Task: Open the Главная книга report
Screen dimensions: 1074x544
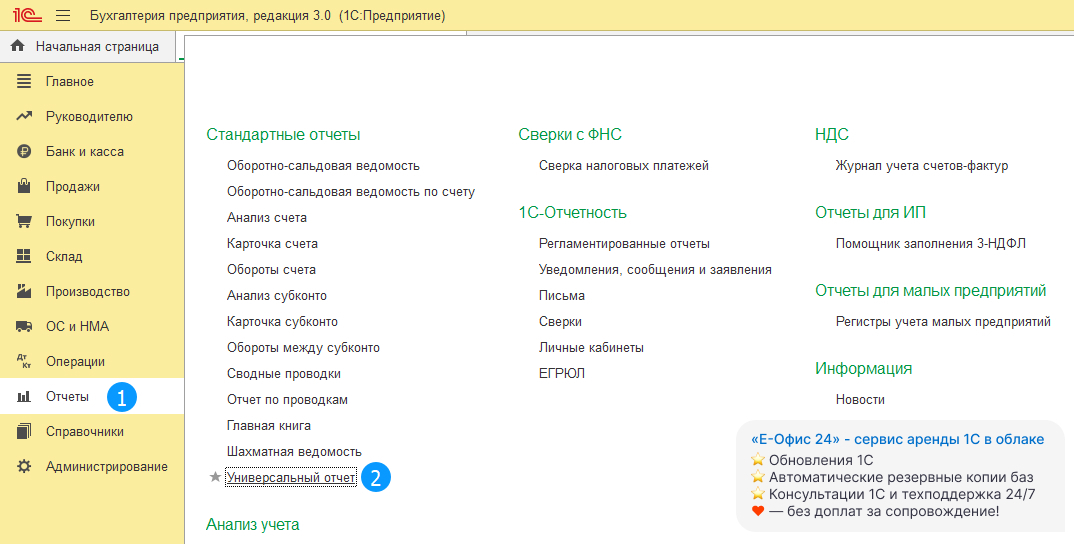Action: tap(268, 426)
